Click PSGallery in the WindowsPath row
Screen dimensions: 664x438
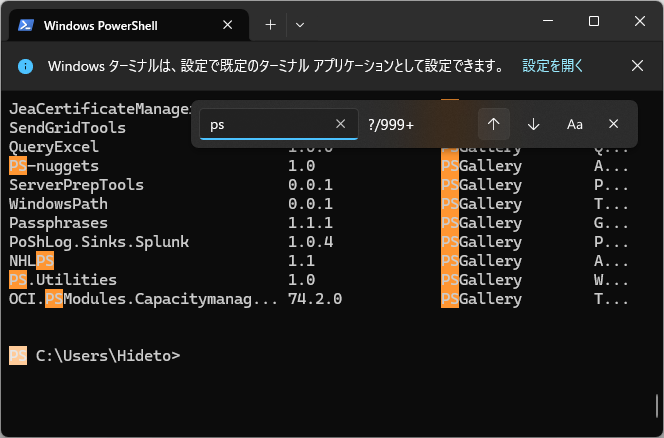pos(481,204)
